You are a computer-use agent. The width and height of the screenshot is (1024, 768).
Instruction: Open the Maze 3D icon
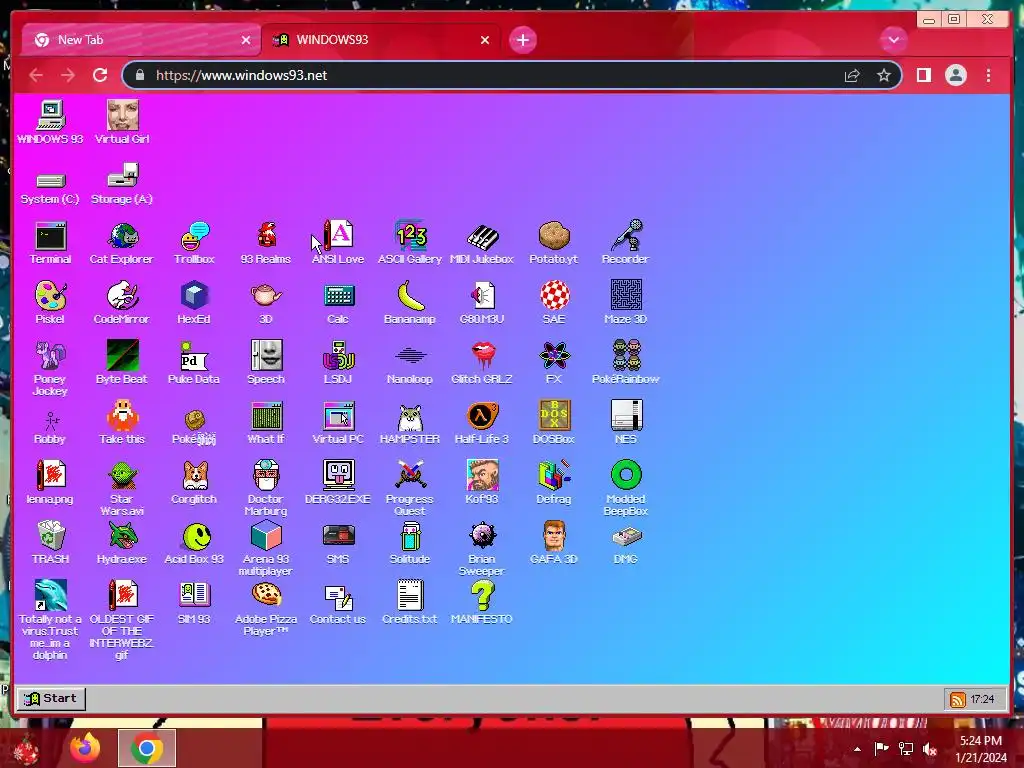pos(626,302)
